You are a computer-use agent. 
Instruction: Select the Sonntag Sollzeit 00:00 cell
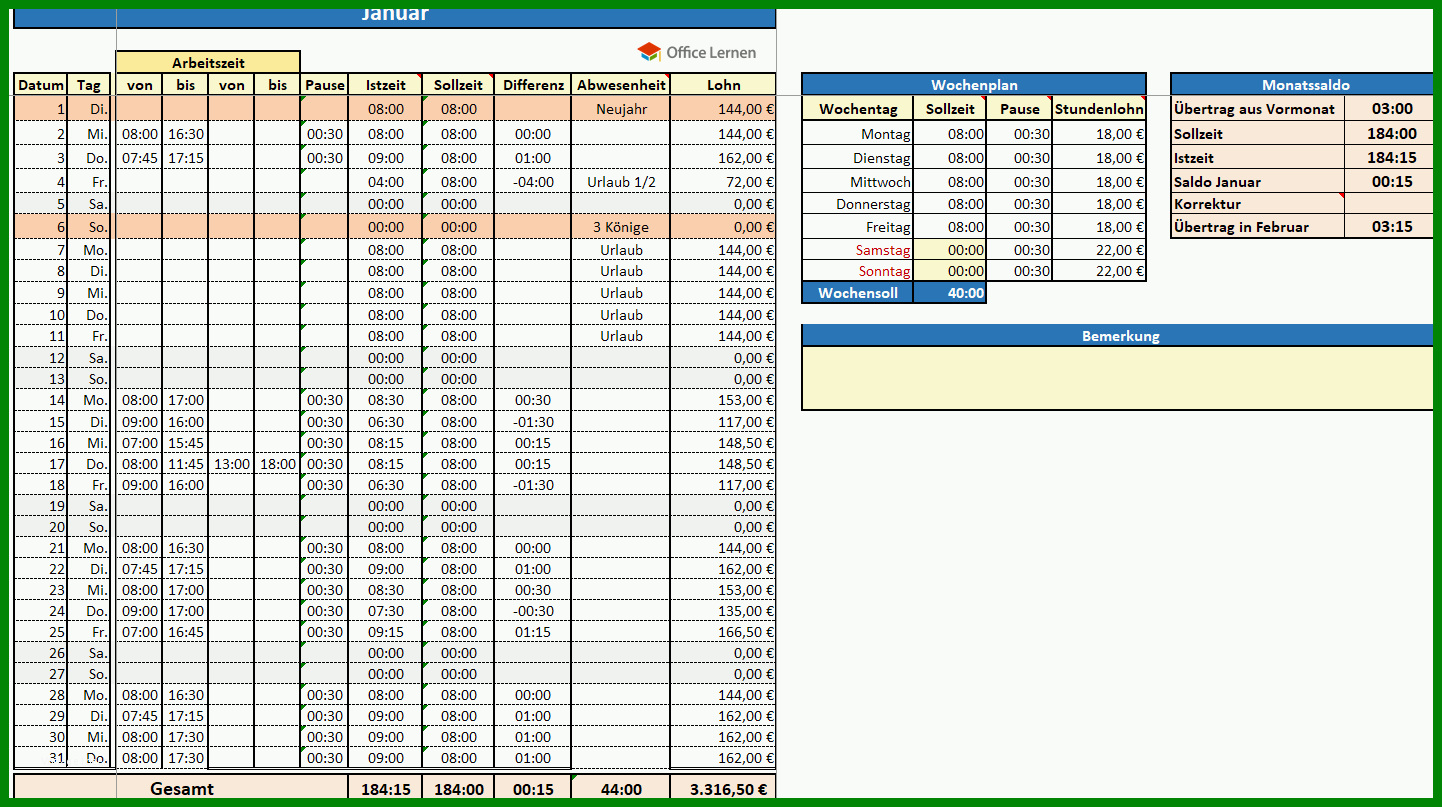[x=950, y=271]
